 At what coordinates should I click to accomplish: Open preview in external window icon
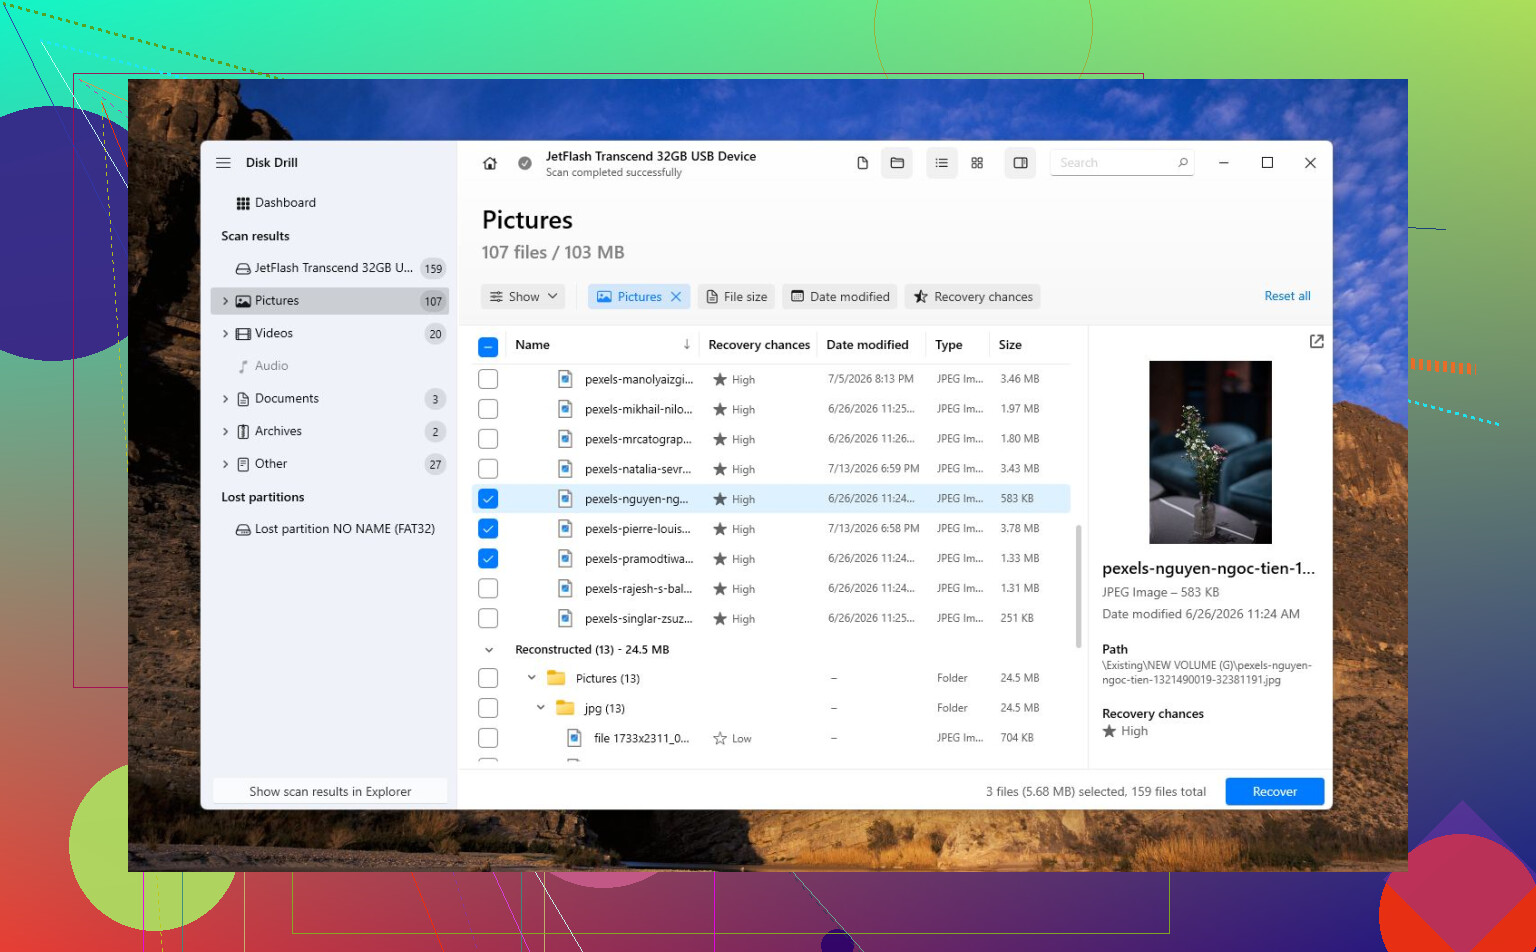[x=1316, y=342]
